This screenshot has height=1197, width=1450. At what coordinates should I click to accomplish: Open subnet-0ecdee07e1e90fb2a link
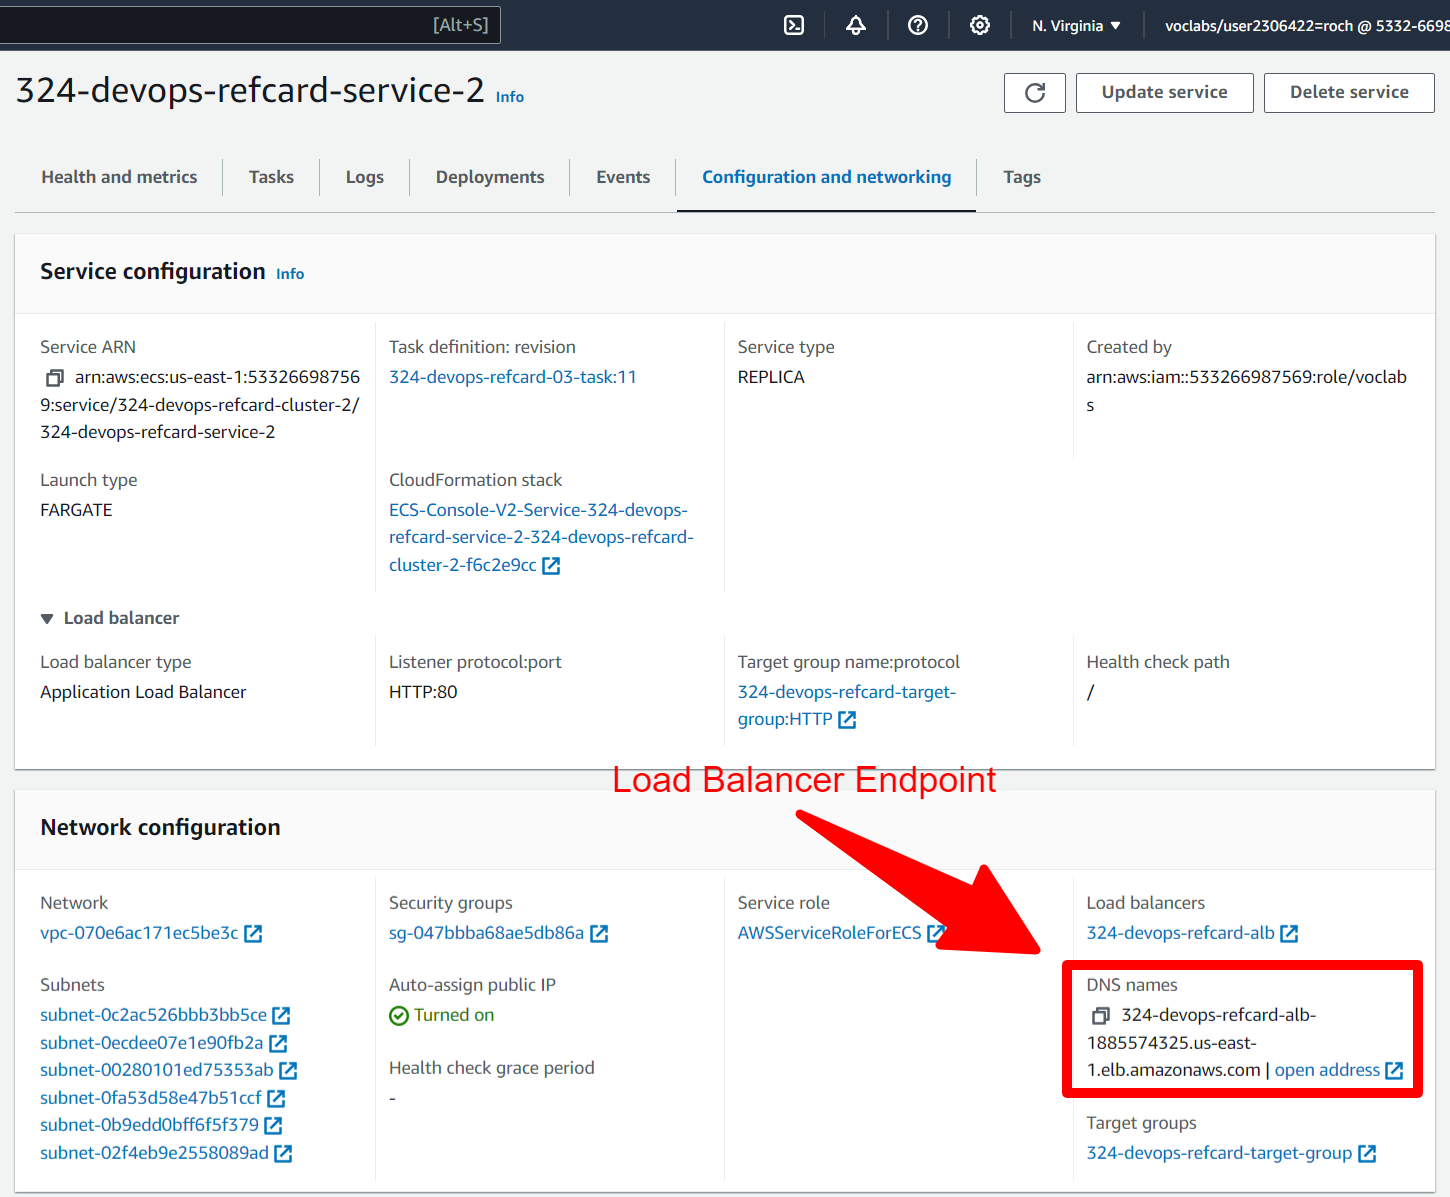(x=152, y=1043)
